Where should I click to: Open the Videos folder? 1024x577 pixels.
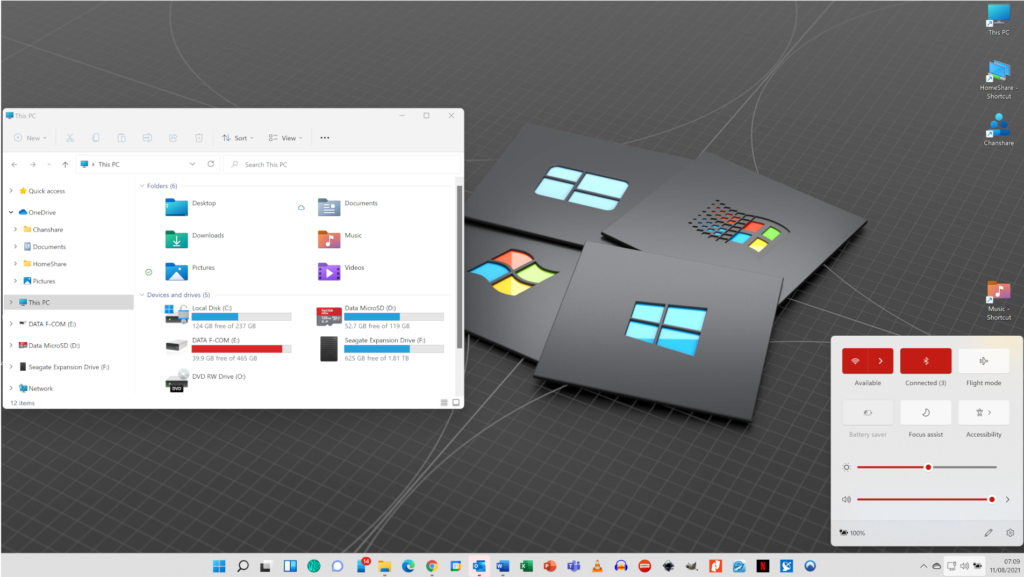click(341, 271)
